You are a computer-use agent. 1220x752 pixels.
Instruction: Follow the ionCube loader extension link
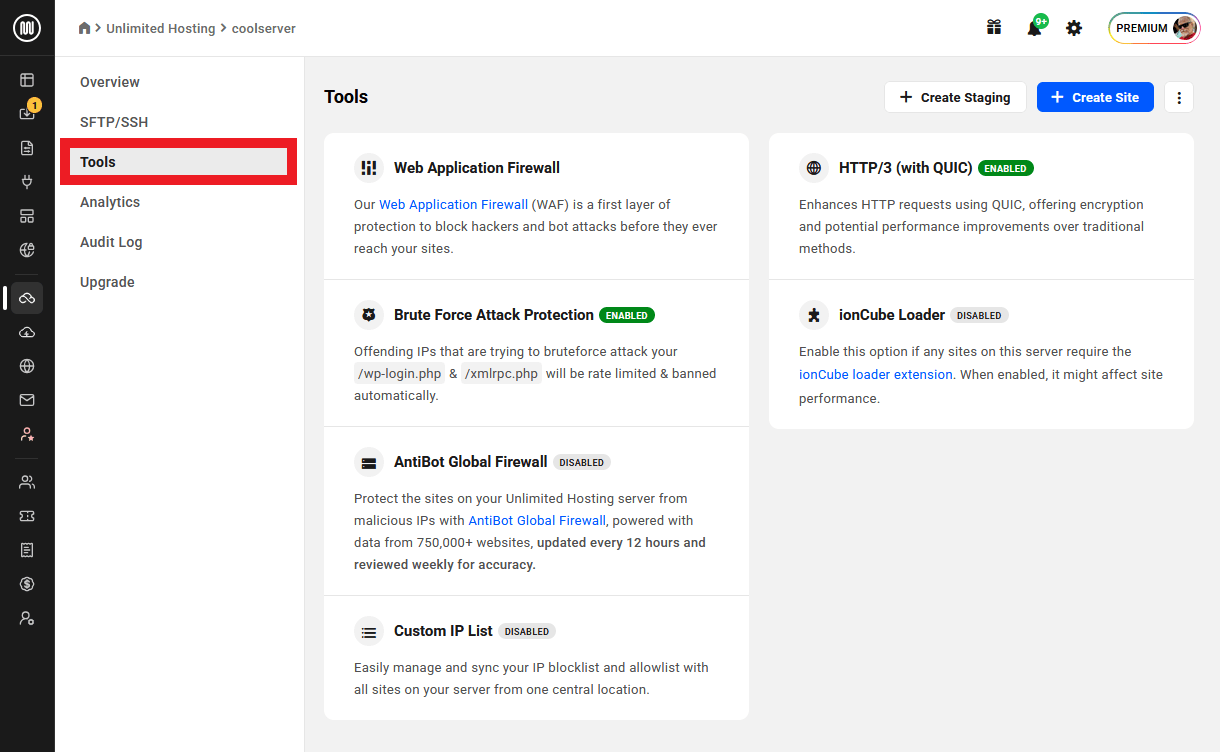pyautogui.click(x=876, y=374)
